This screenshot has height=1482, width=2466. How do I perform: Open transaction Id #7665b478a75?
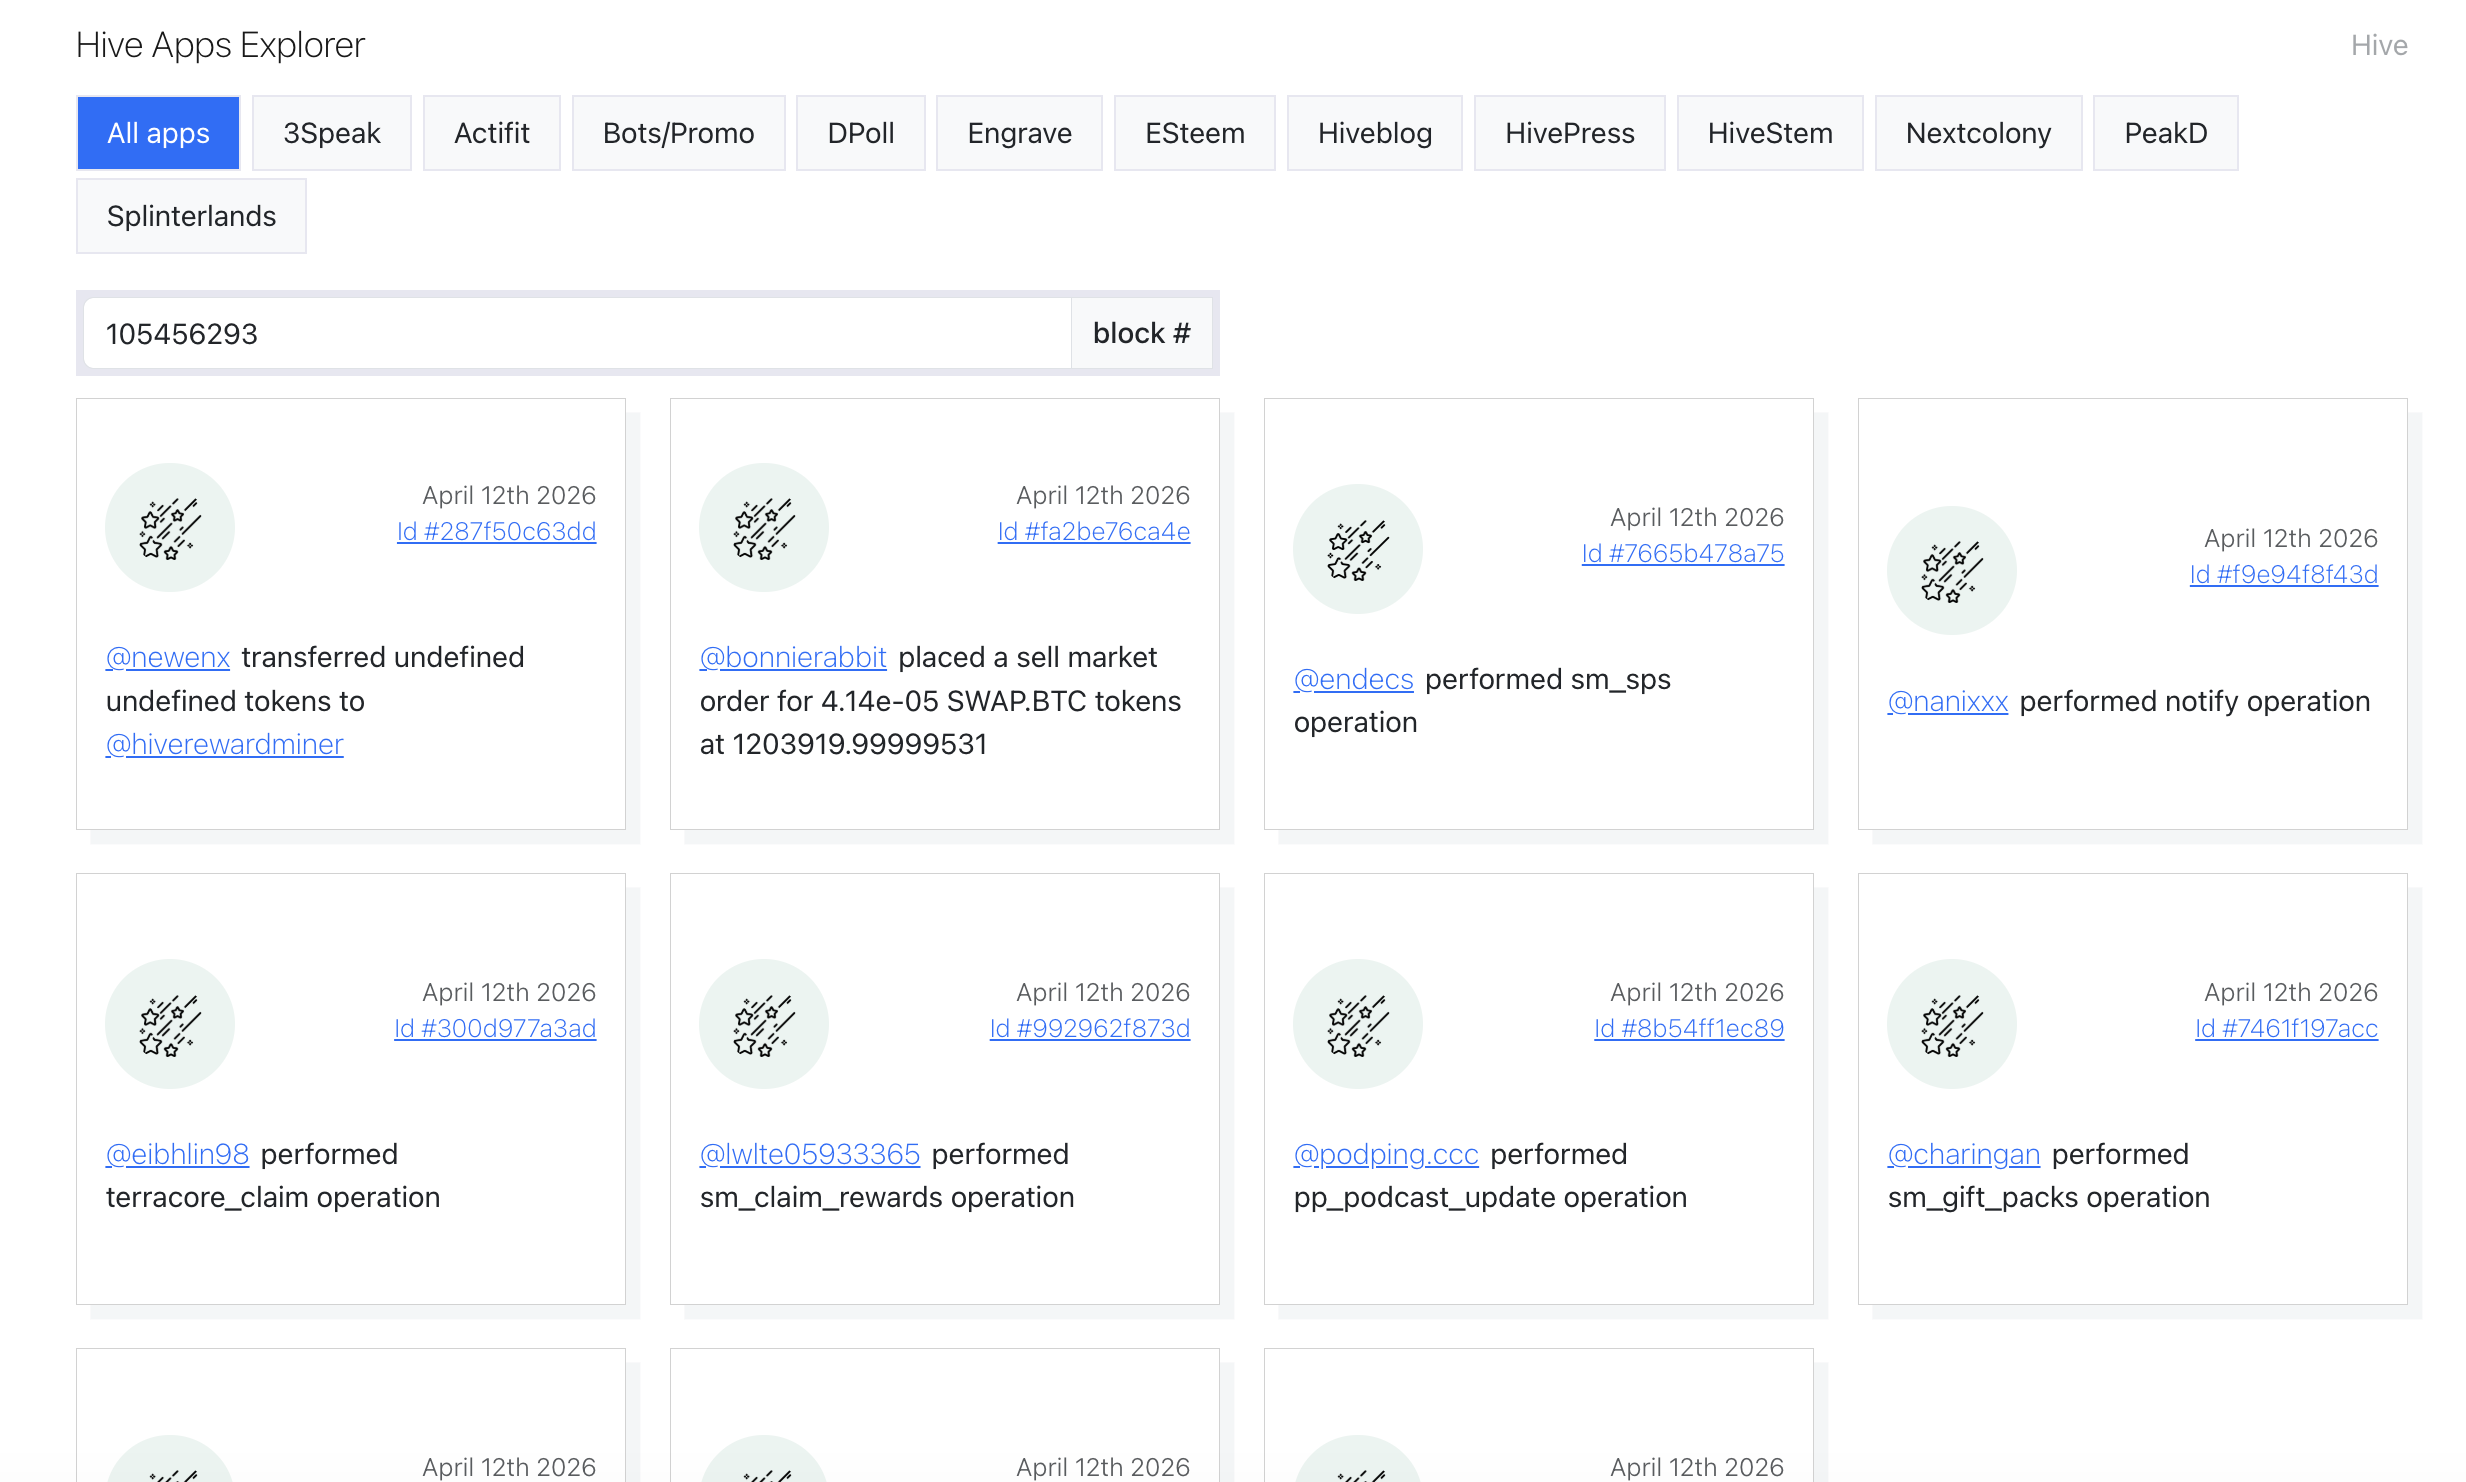coord(1683,553)
